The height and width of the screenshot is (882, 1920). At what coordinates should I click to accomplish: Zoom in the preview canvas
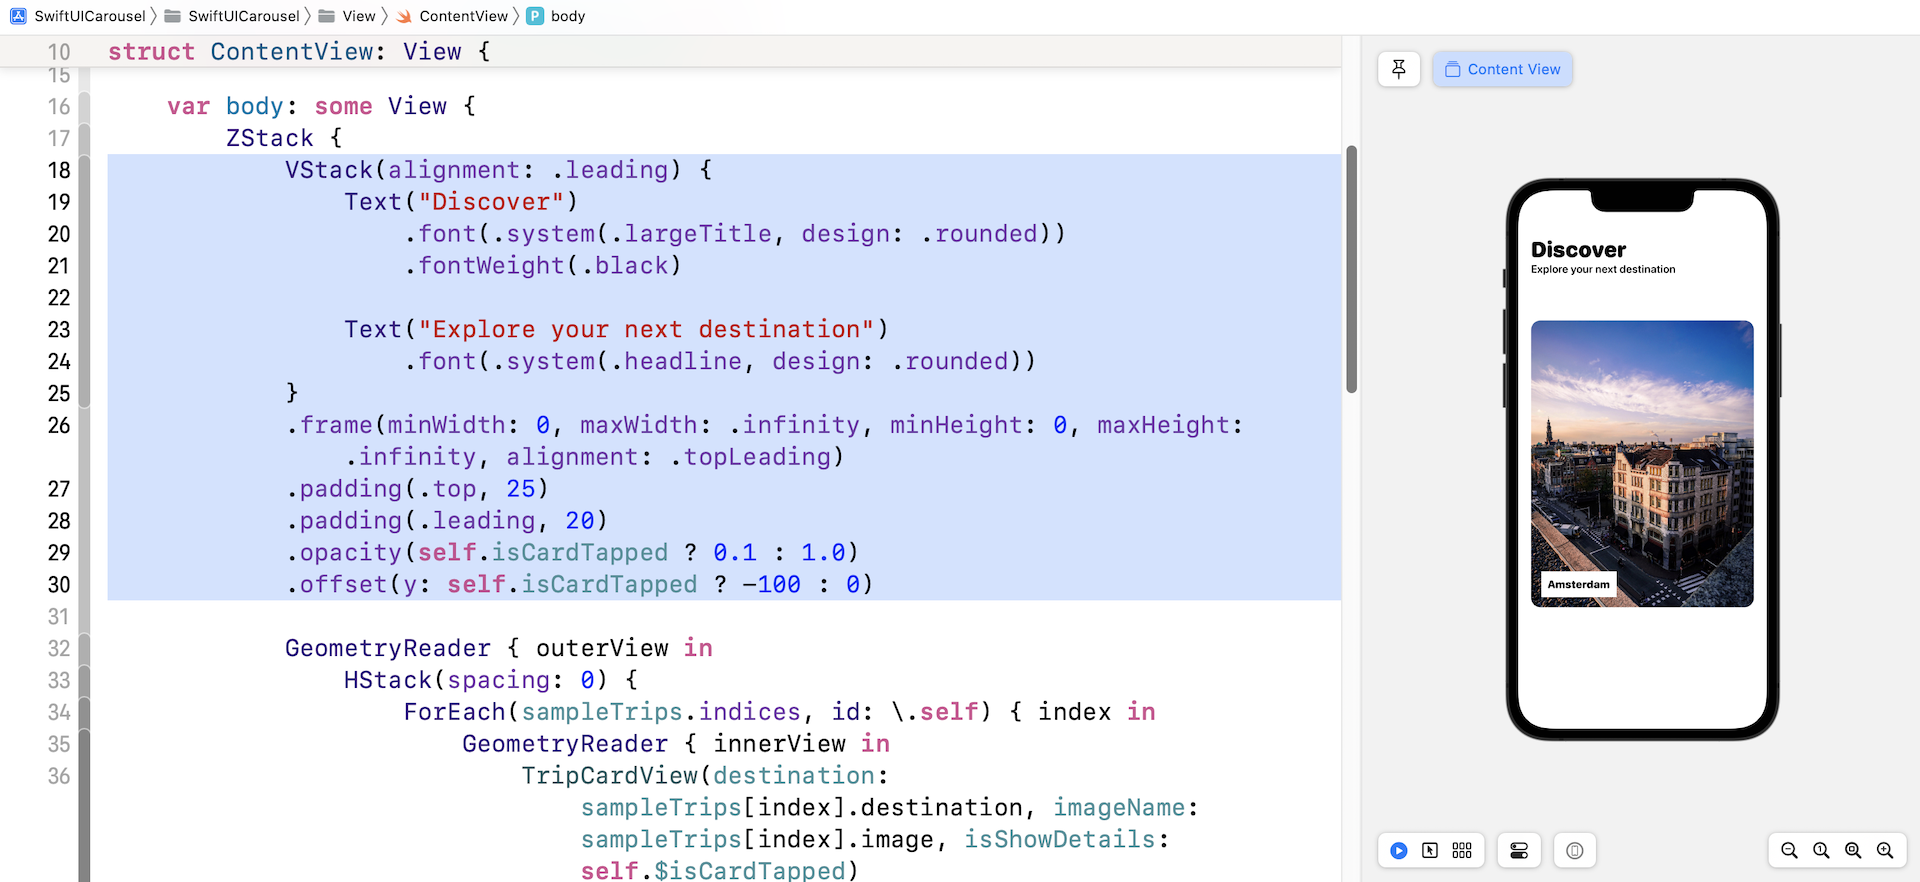coord(1885,851)
